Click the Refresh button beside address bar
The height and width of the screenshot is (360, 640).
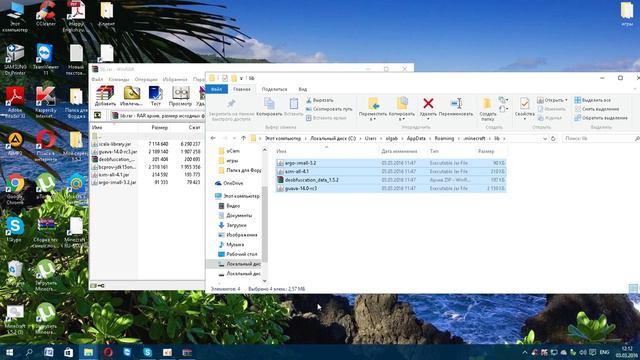pos(553,138)
